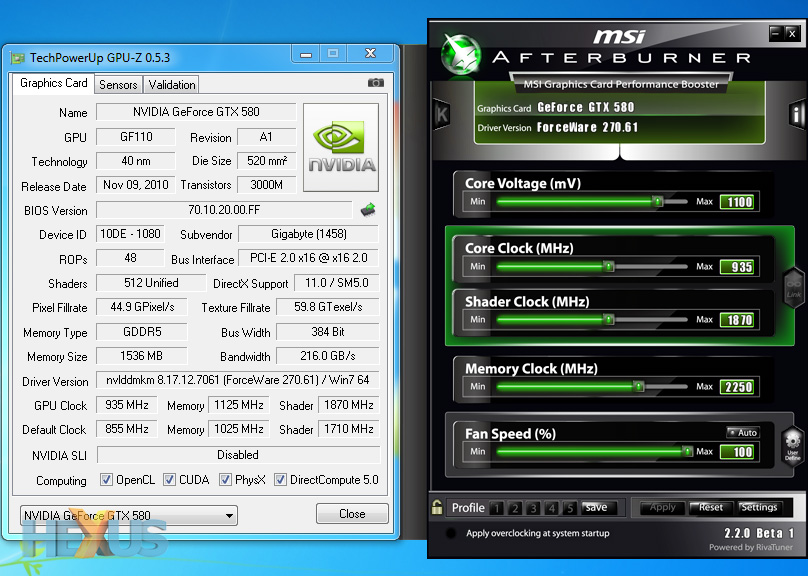The width and height of the screenshot is (808, 576).
Task: Click the NVIDIA logo in GPU-Z
Action: (341, 147)
